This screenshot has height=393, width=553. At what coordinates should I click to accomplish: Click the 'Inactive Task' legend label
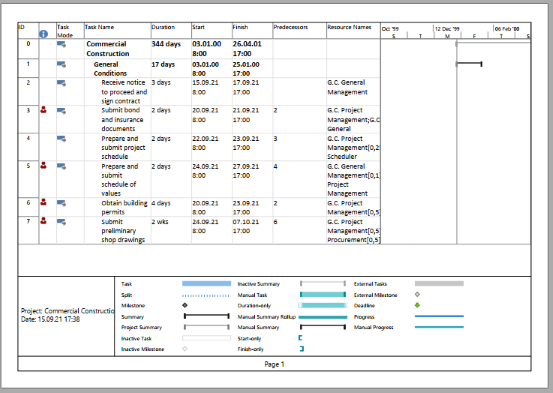pyautogui.click(x=136, y=338)
